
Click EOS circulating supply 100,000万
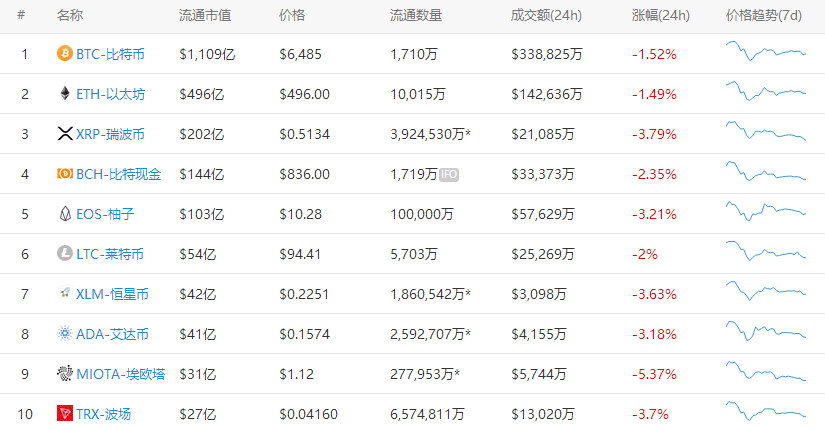[x=422, y=214]
